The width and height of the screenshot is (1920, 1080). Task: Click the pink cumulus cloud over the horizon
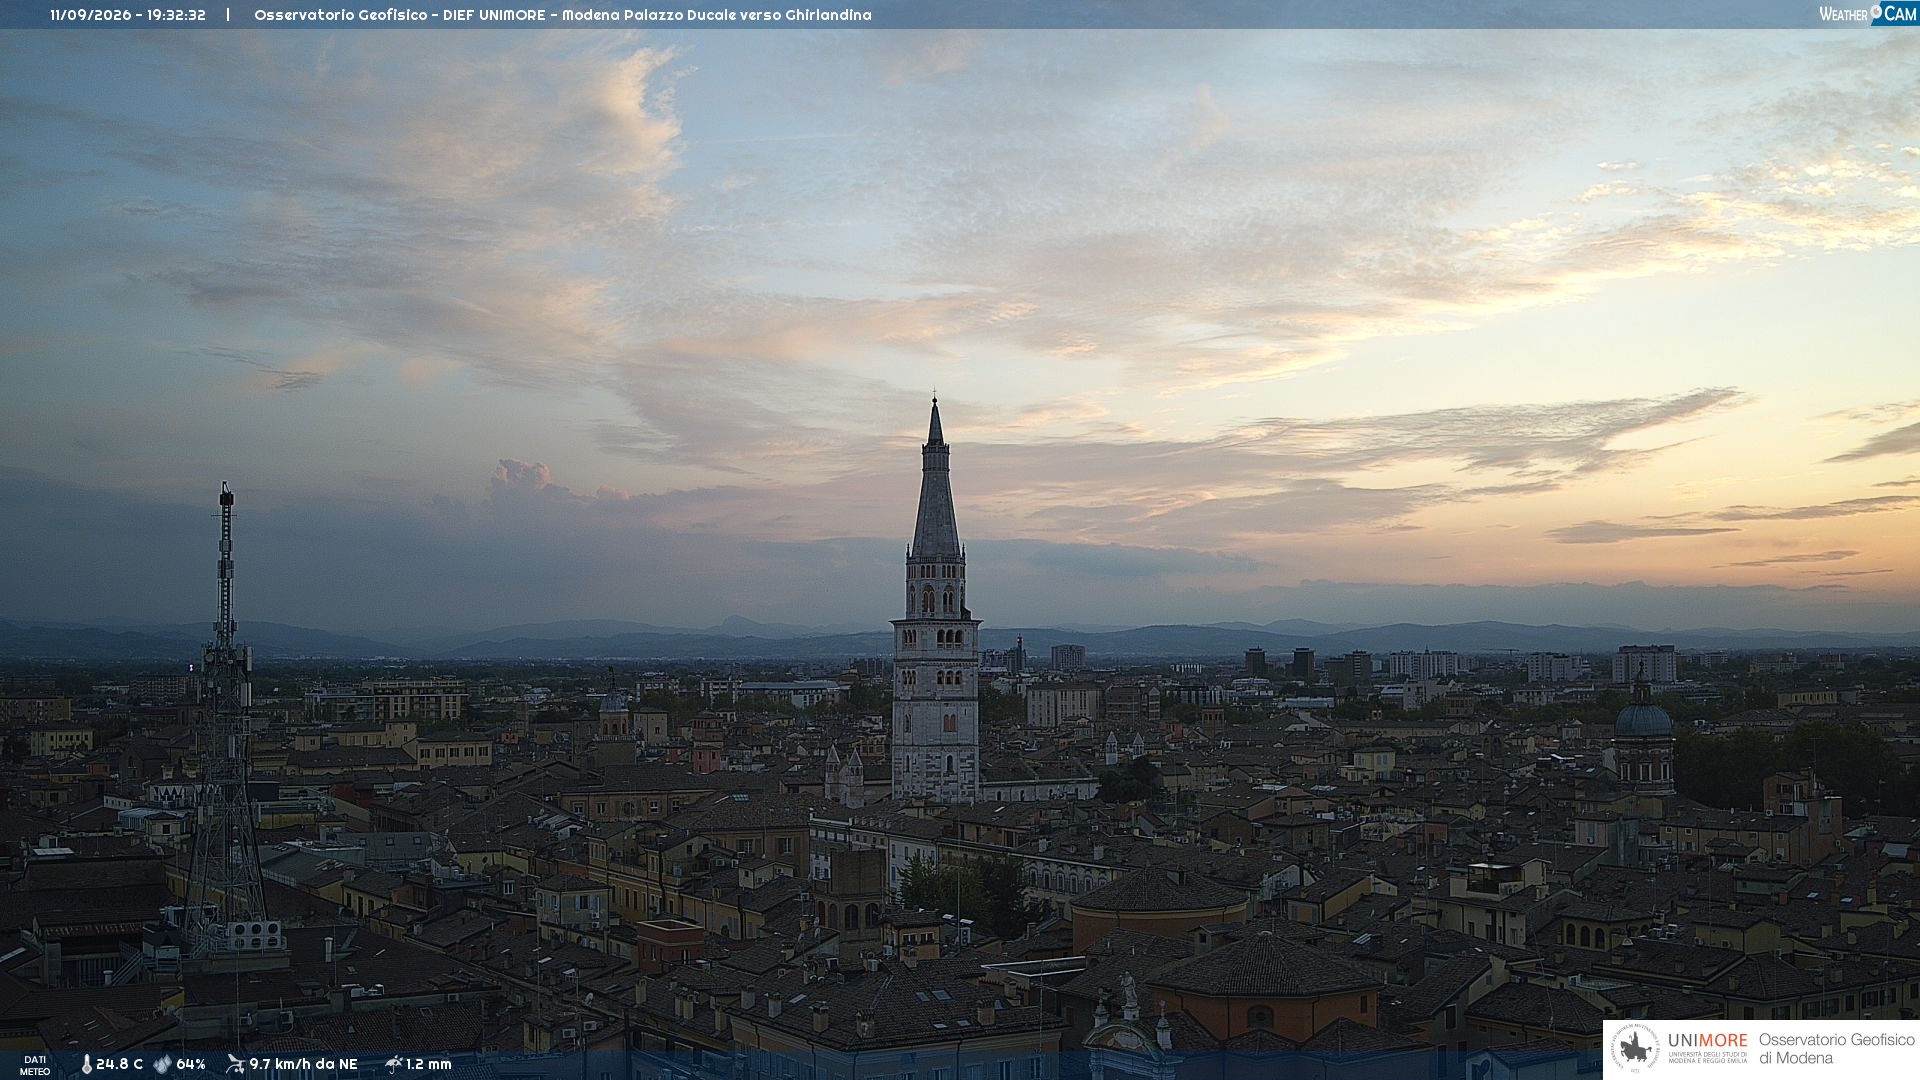click(530, 480)
